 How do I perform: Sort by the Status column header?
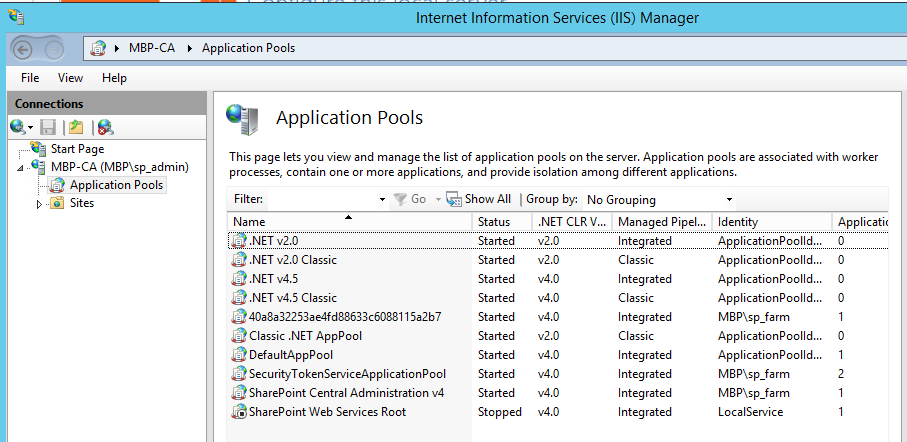click(502, 222)
